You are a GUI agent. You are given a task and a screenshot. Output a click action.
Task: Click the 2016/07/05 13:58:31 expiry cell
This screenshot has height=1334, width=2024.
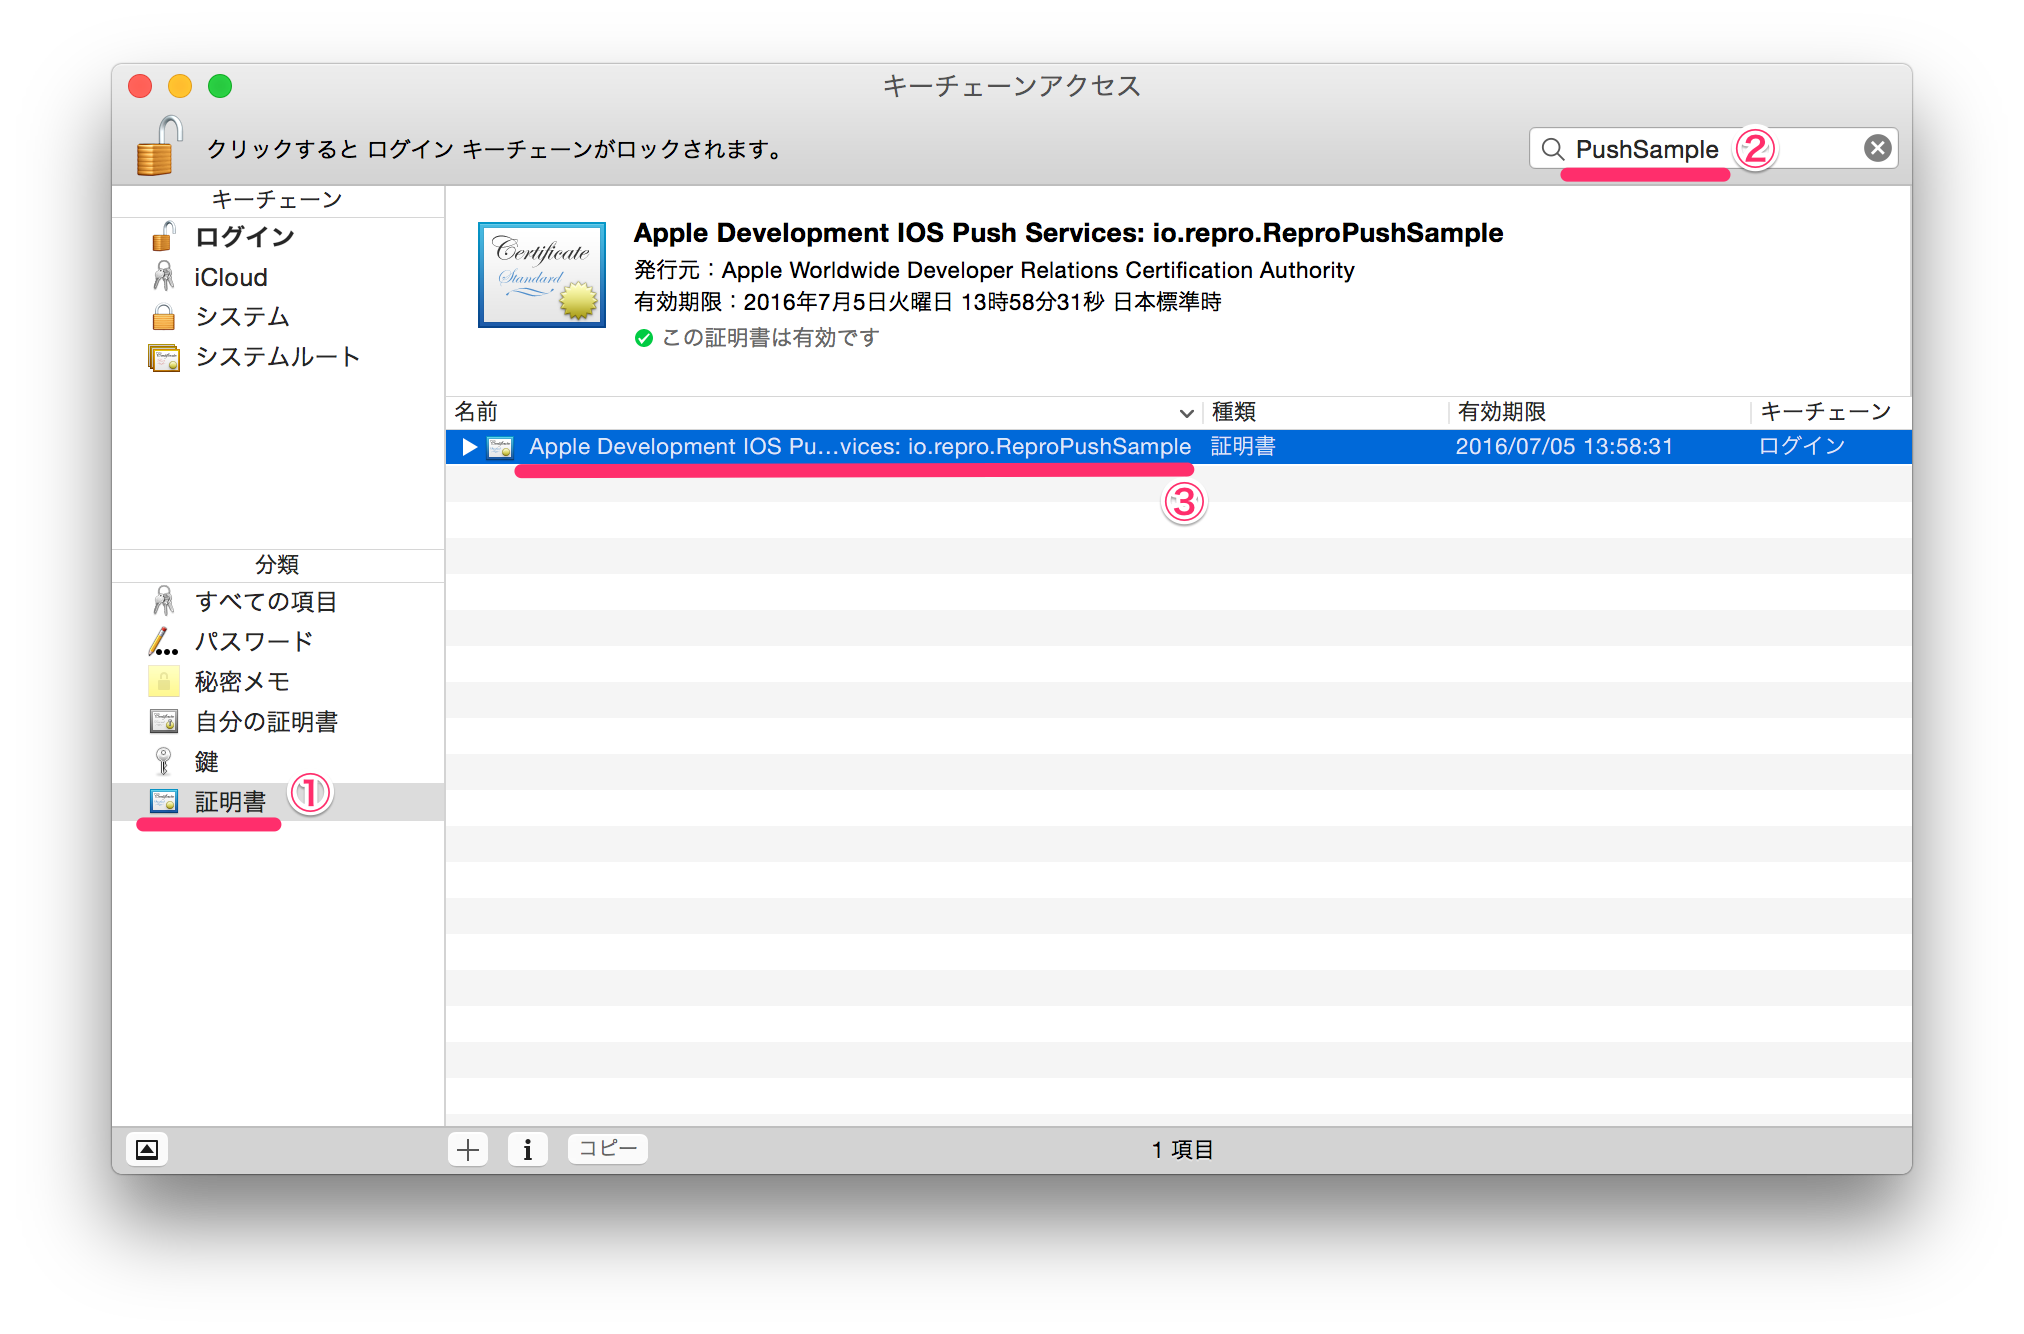point(1564,447)
